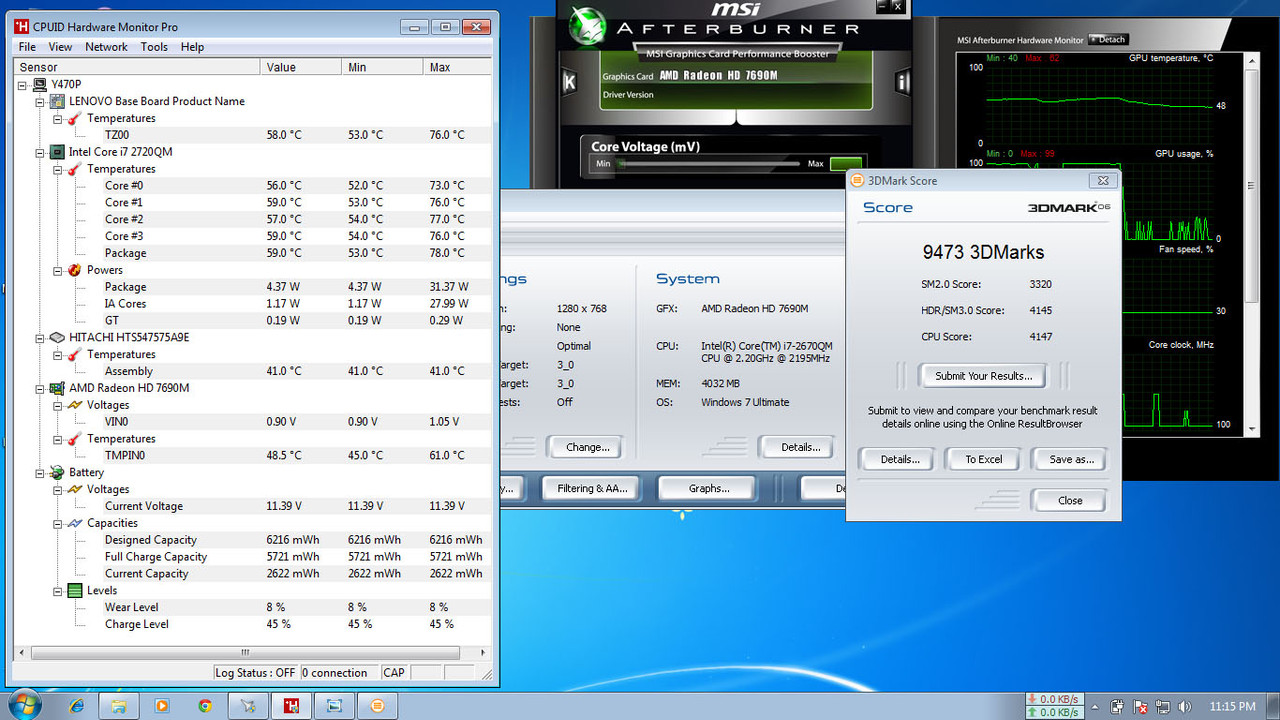Open the Network menu in Hardware Monitor

(106, 47)
